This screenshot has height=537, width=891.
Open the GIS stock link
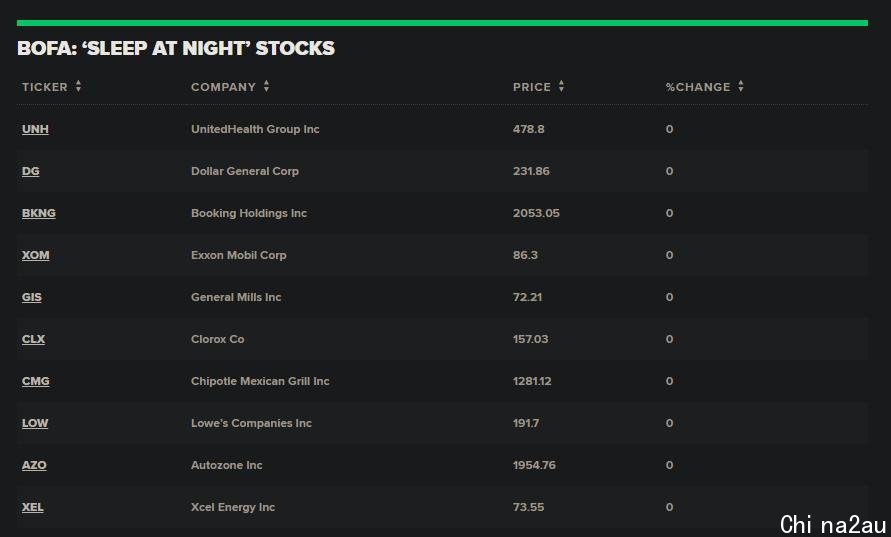tap(32, 298)
